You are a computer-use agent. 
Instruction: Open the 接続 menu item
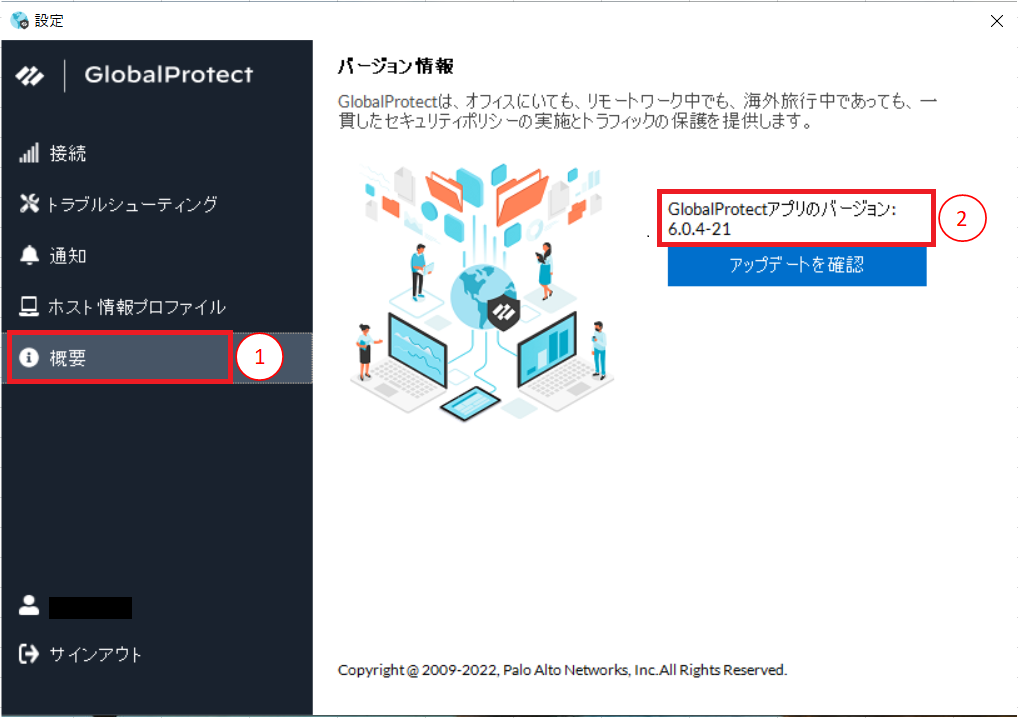156,153
